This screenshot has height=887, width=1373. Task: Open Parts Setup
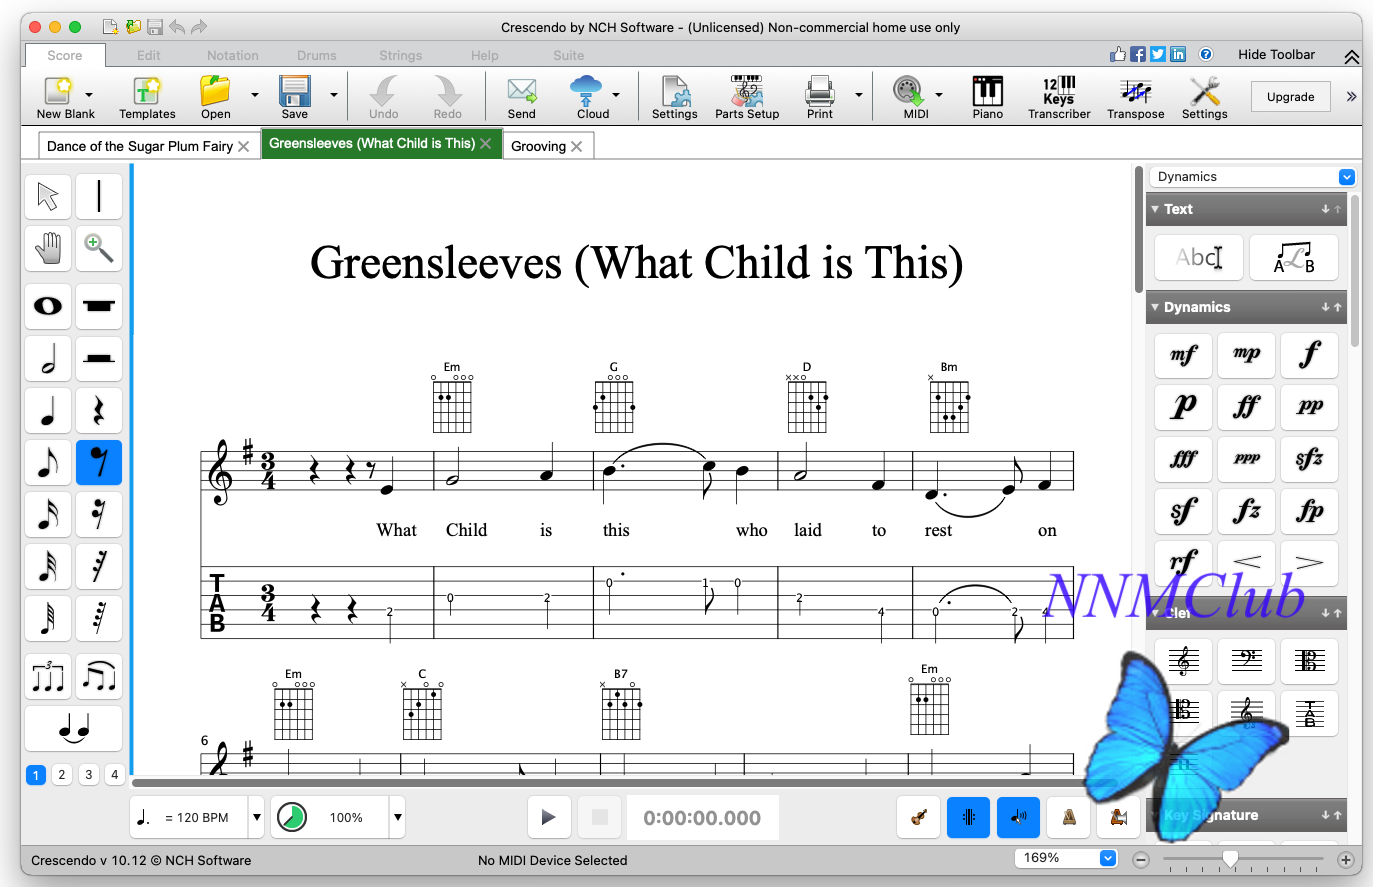click(747, 97)
